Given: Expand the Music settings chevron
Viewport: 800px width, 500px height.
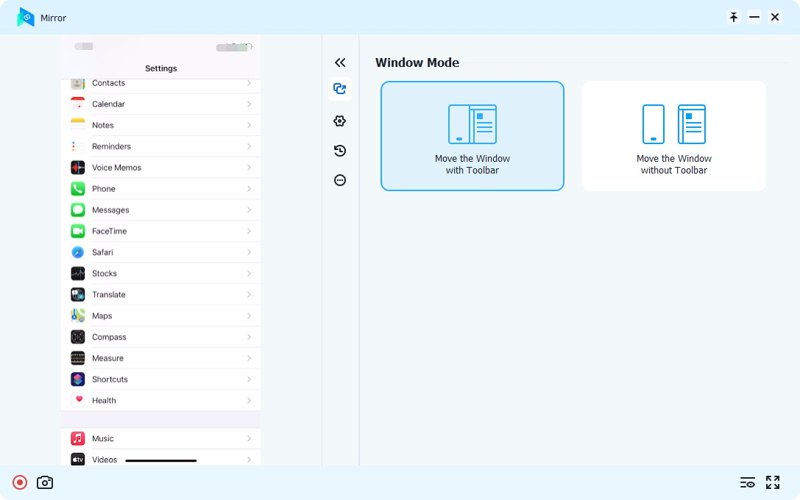Looking at the screenshot, I should point(249,438).
